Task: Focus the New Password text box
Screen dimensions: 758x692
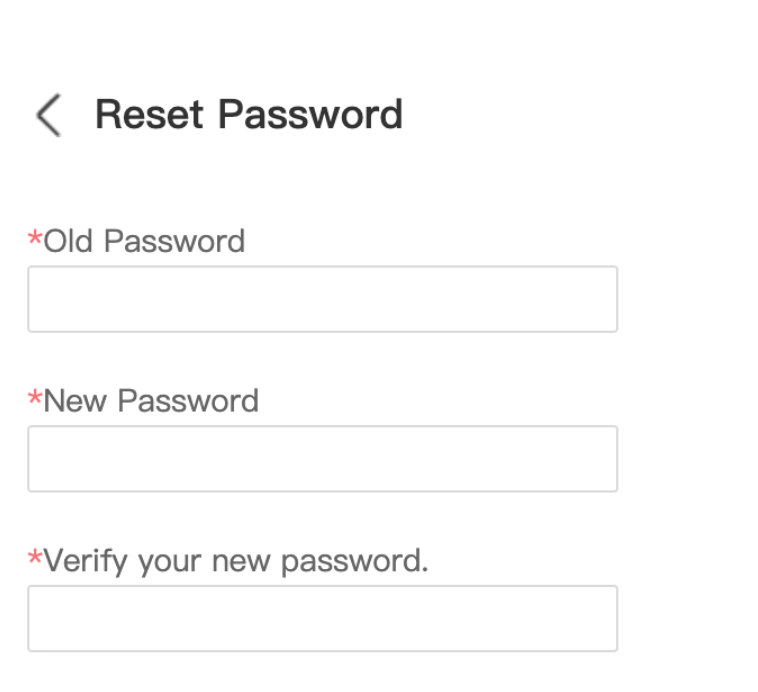Action: tap(322, 459)
